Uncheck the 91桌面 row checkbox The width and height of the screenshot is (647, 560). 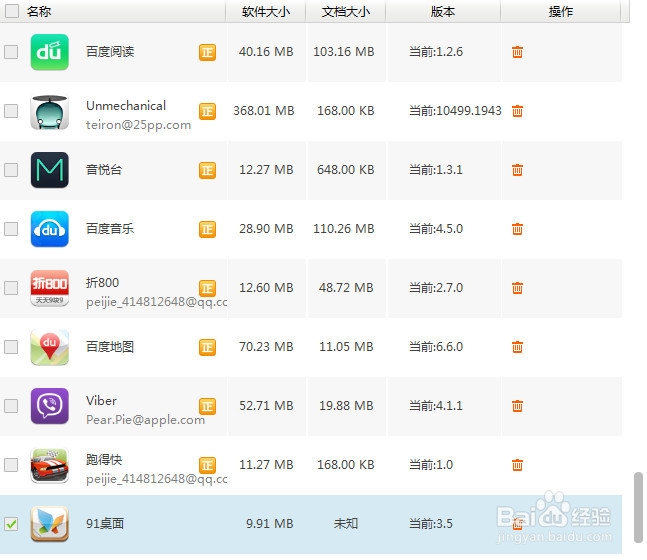[11, 524]
